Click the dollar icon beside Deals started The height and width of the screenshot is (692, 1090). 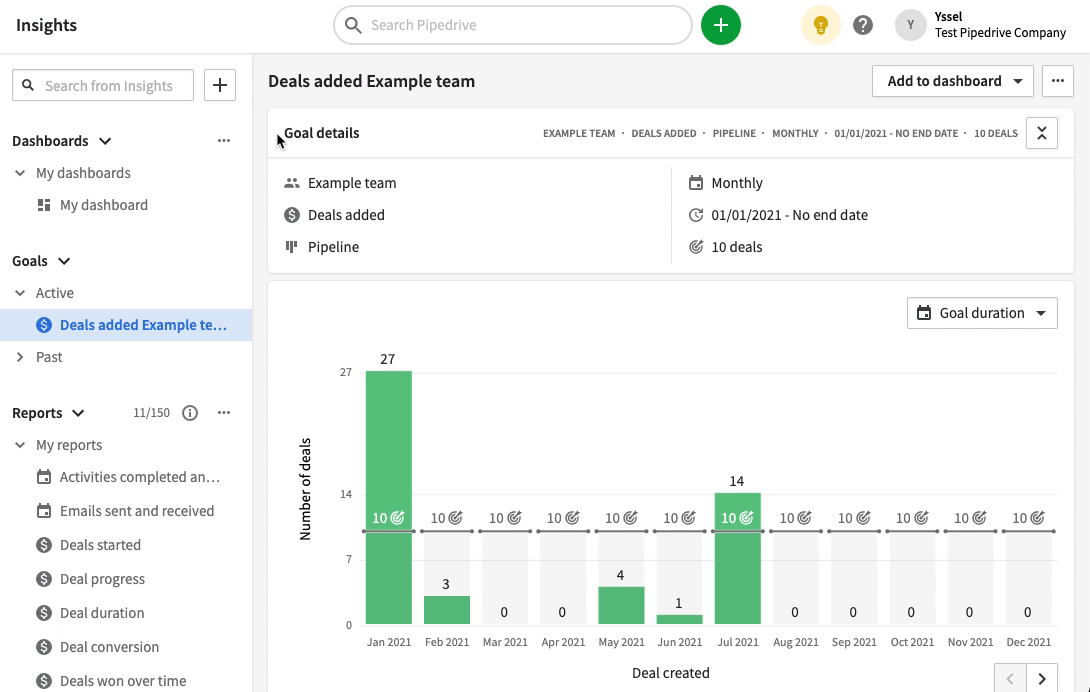[44, 545]
